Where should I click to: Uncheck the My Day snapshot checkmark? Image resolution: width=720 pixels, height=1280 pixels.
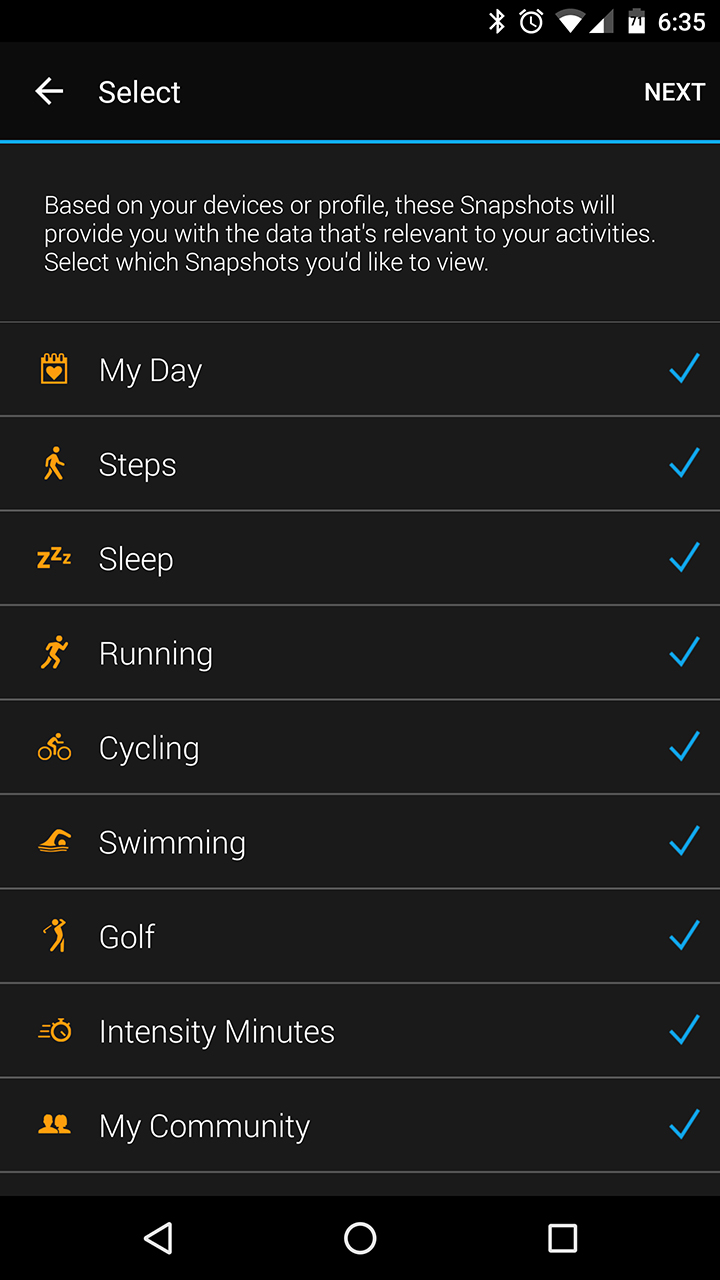click(684, 369)
